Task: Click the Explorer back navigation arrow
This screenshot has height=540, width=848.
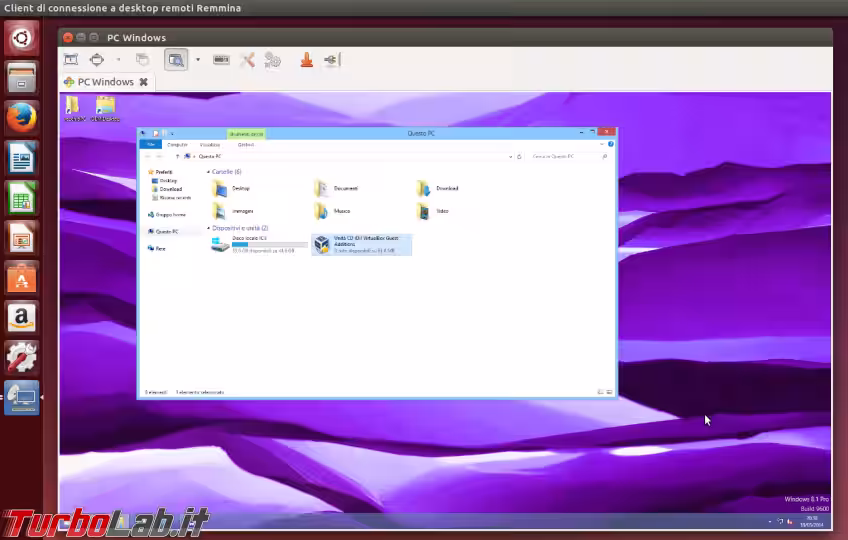Action: tap(147, 156)
